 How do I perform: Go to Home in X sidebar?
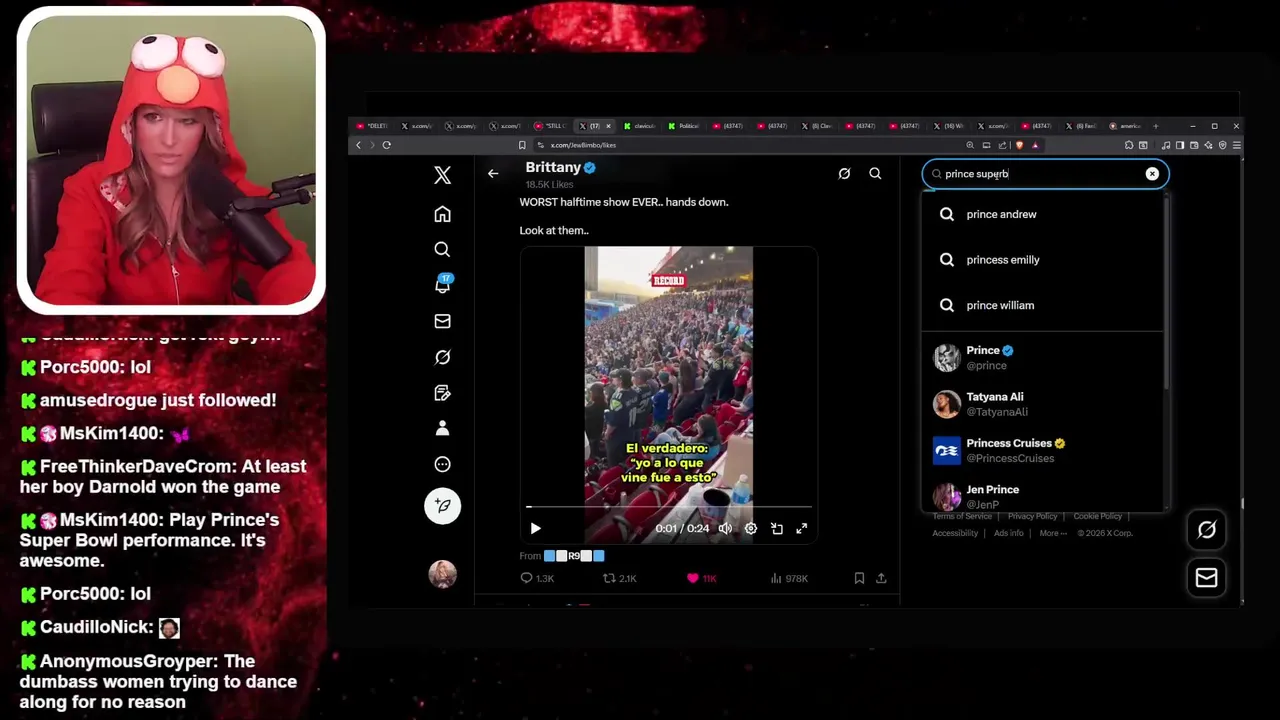(x=442, y=214)
